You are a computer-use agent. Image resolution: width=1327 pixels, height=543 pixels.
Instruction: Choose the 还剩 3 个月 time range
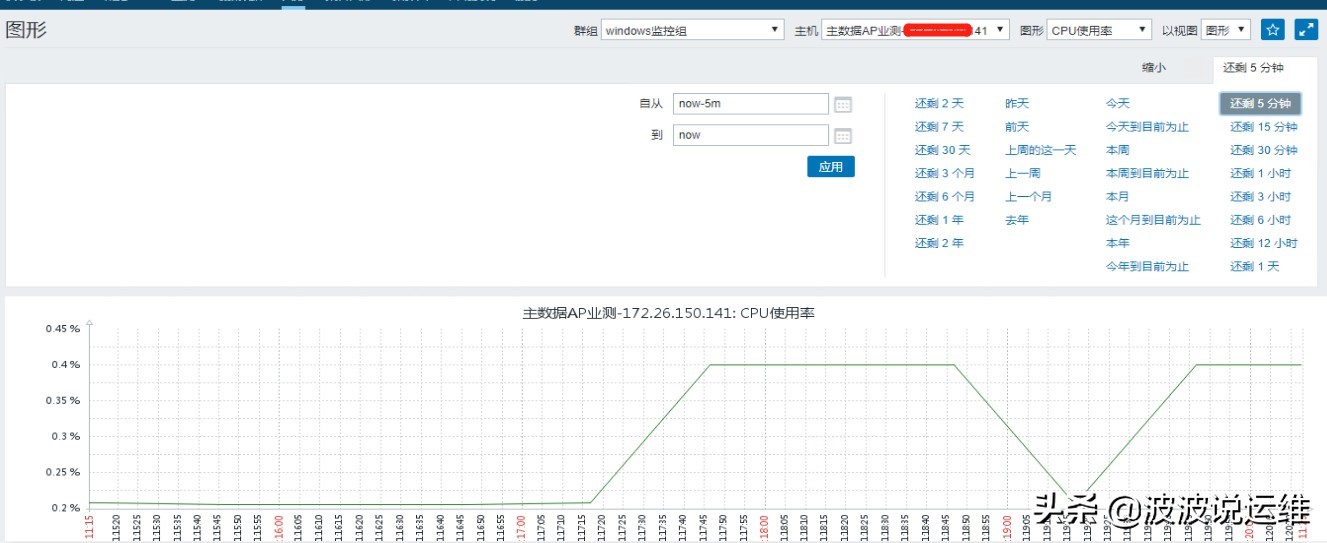[944, 173]
